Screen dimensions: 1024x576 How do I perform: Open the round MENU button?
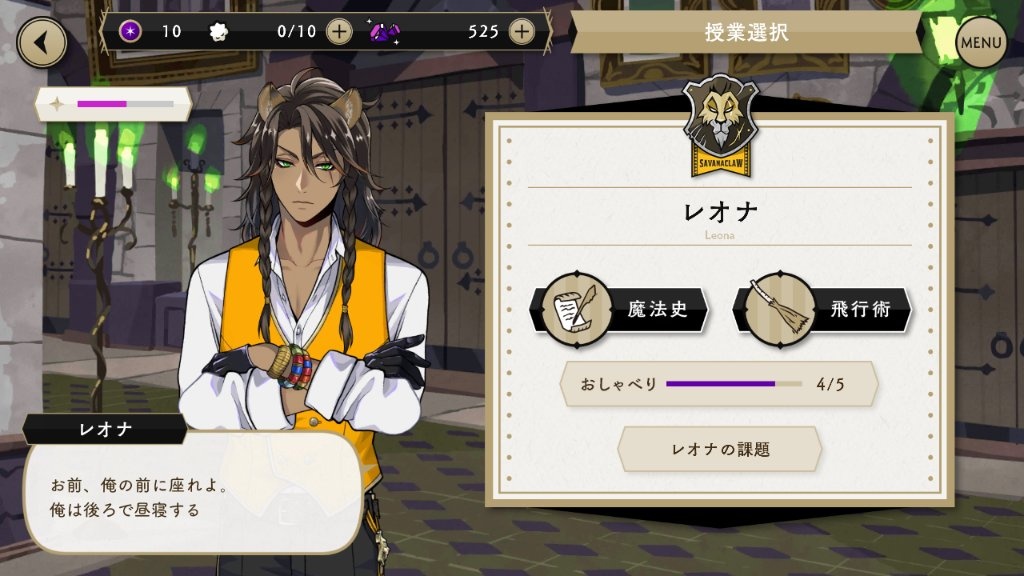[x=980, y=42]
